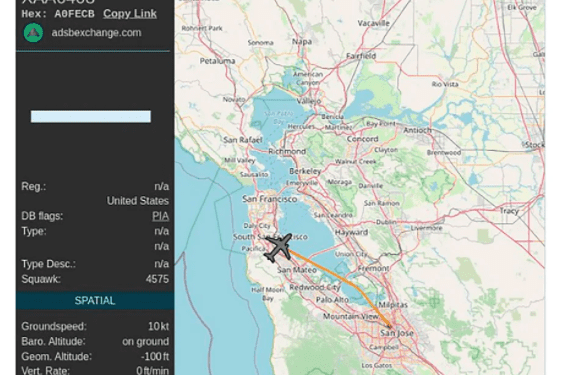Click the Mountain View label on the map

coord(350,317)
